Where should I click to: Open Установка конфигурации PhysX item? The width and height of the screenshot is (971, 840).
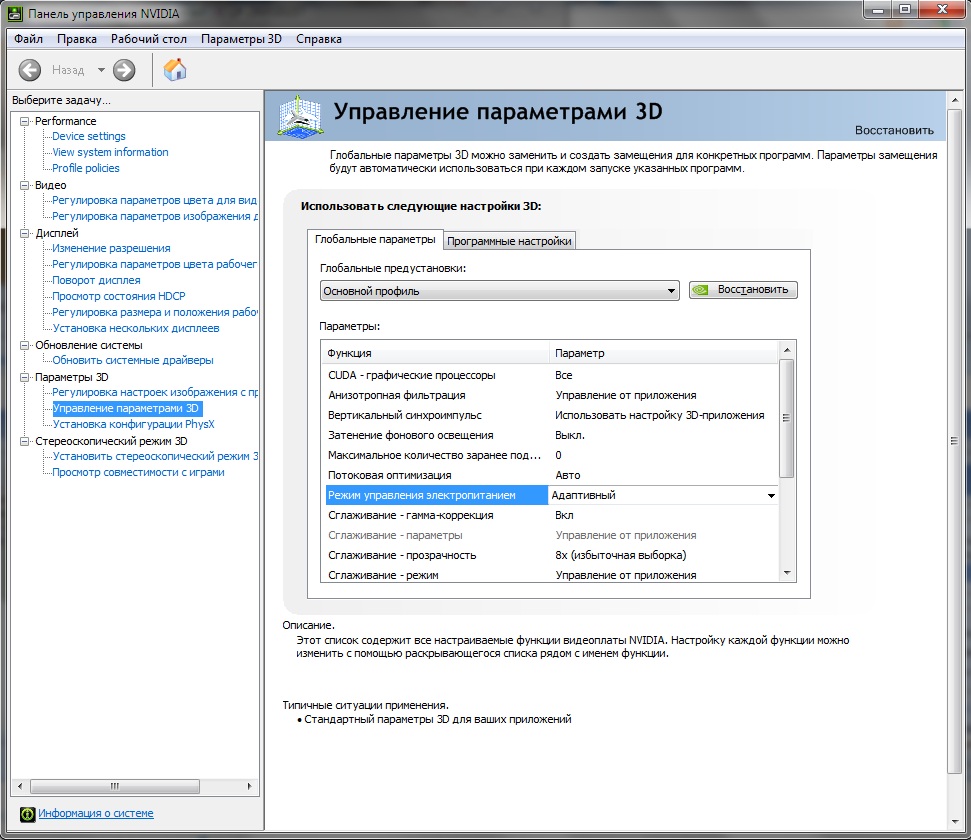(x=133, y=424)
